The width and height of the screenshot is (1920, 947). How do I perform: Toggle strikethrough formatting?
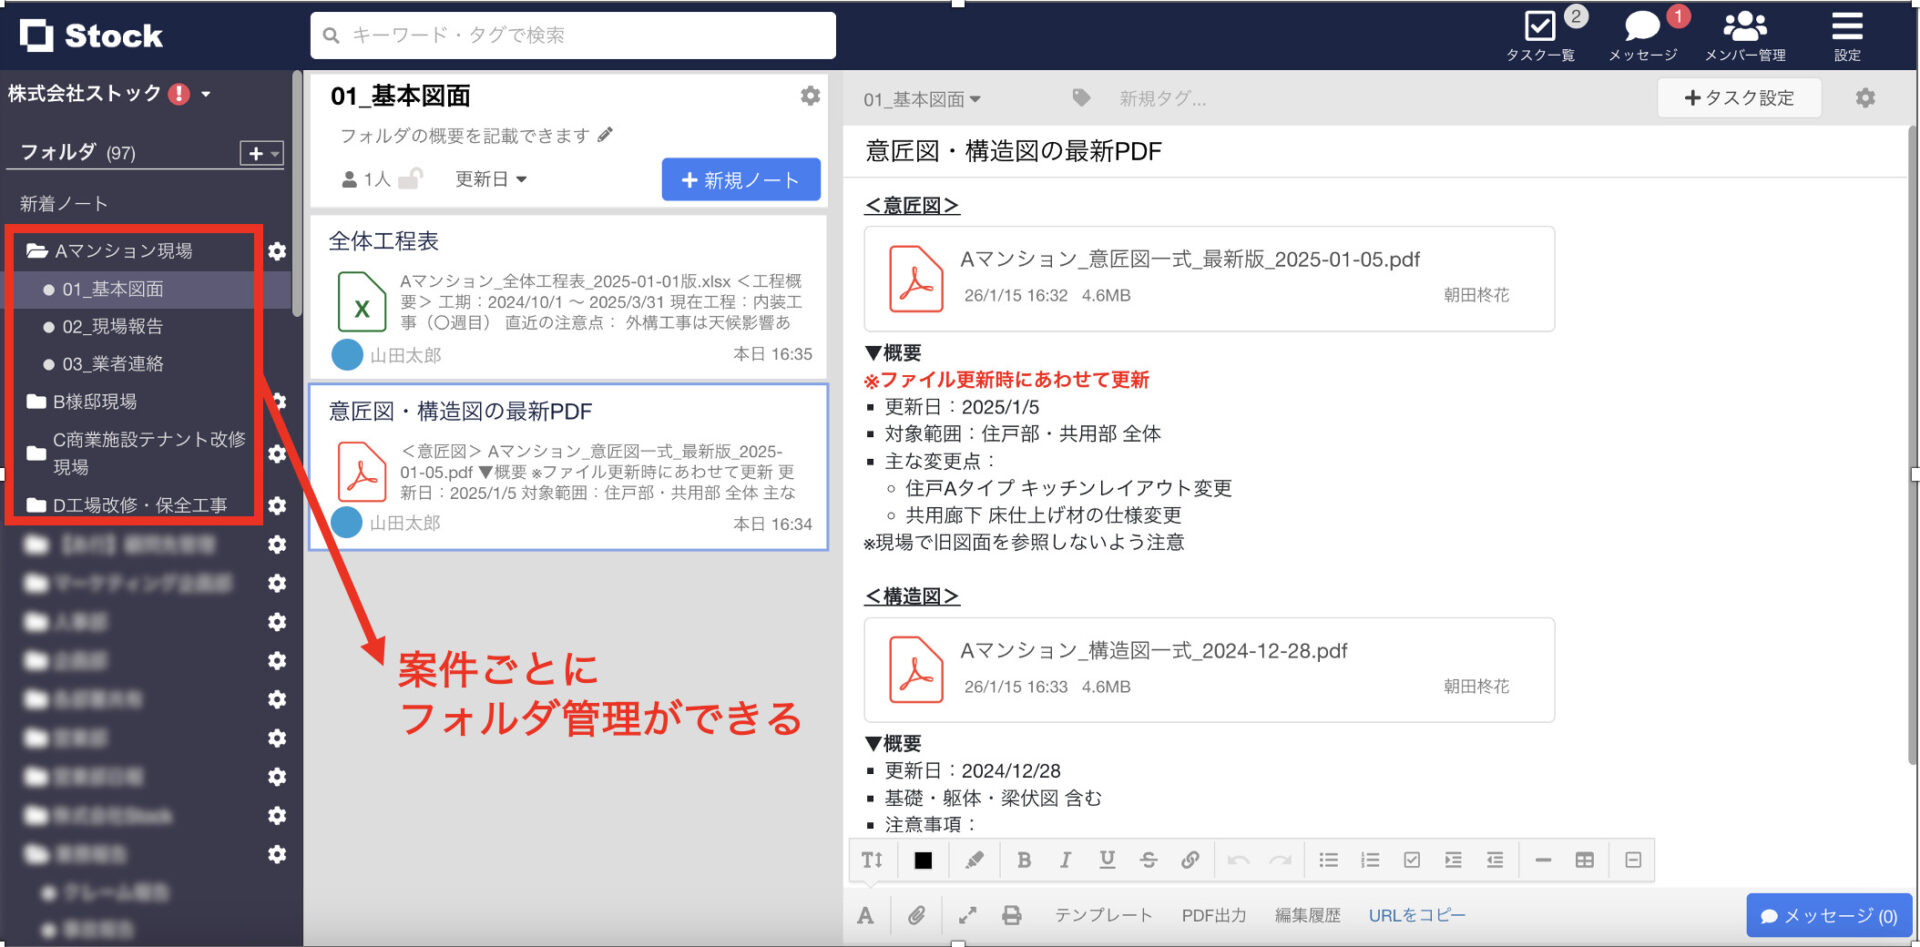(1148, 859)
